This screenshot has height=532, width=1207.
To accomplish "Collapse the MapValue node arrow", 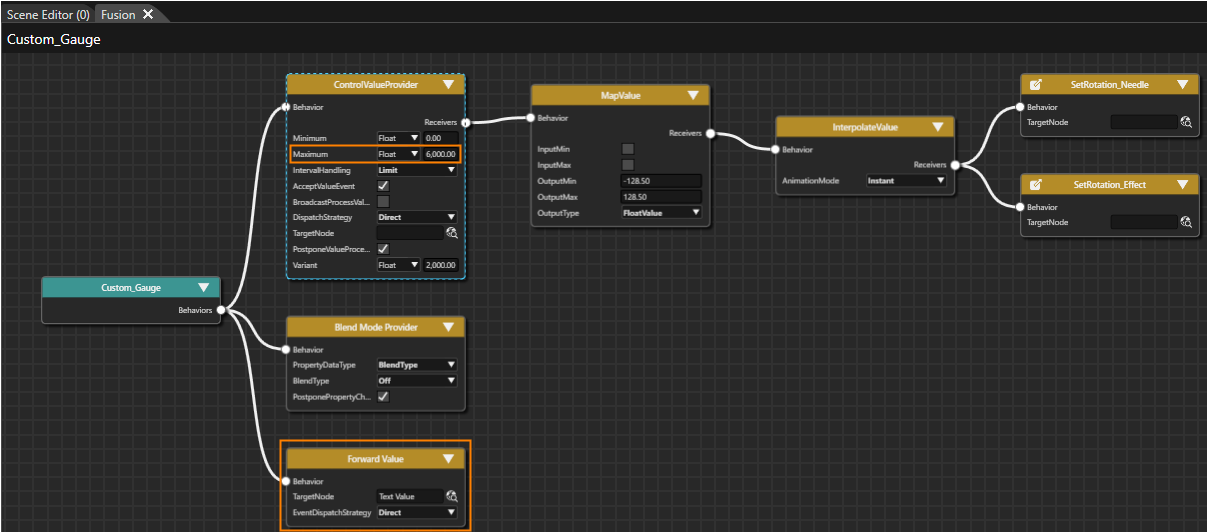I will click(x=693, y=96).
